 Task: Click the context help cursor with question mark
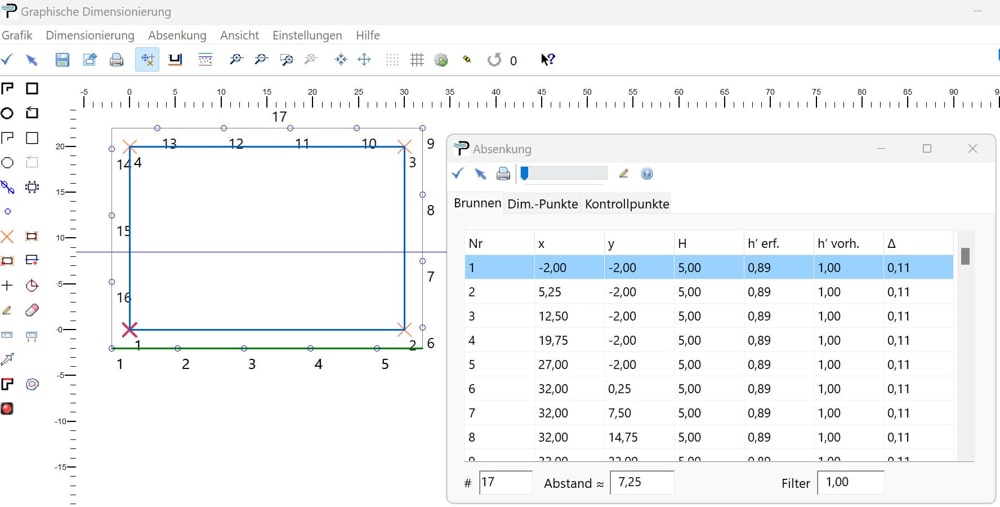pyautogui.click(x=547, y=60)
